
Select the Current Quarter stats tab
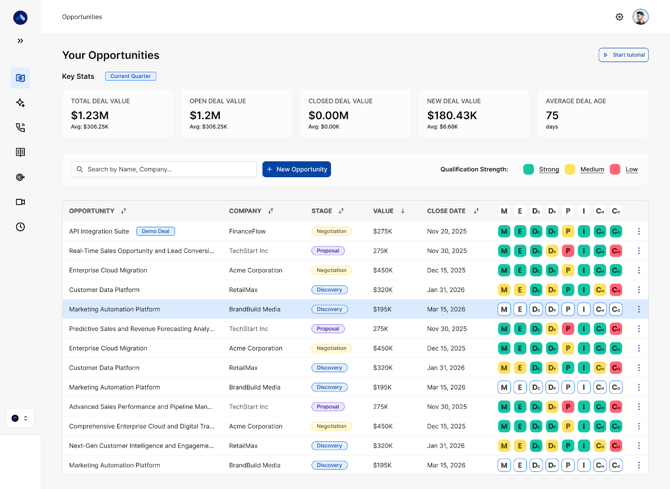tap(131, 76)
